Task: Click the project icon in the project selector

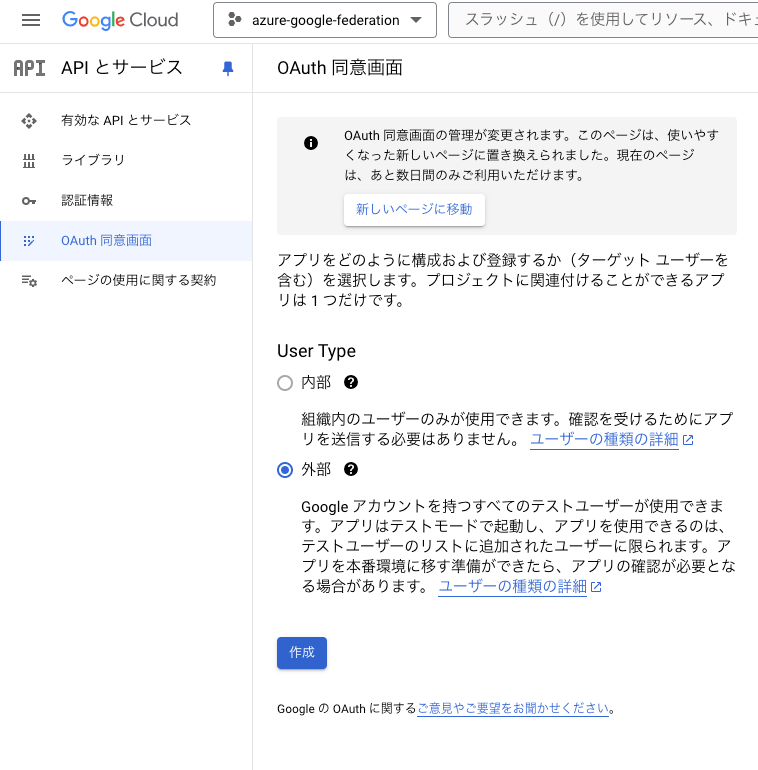Action: click(x=235, y=20)
